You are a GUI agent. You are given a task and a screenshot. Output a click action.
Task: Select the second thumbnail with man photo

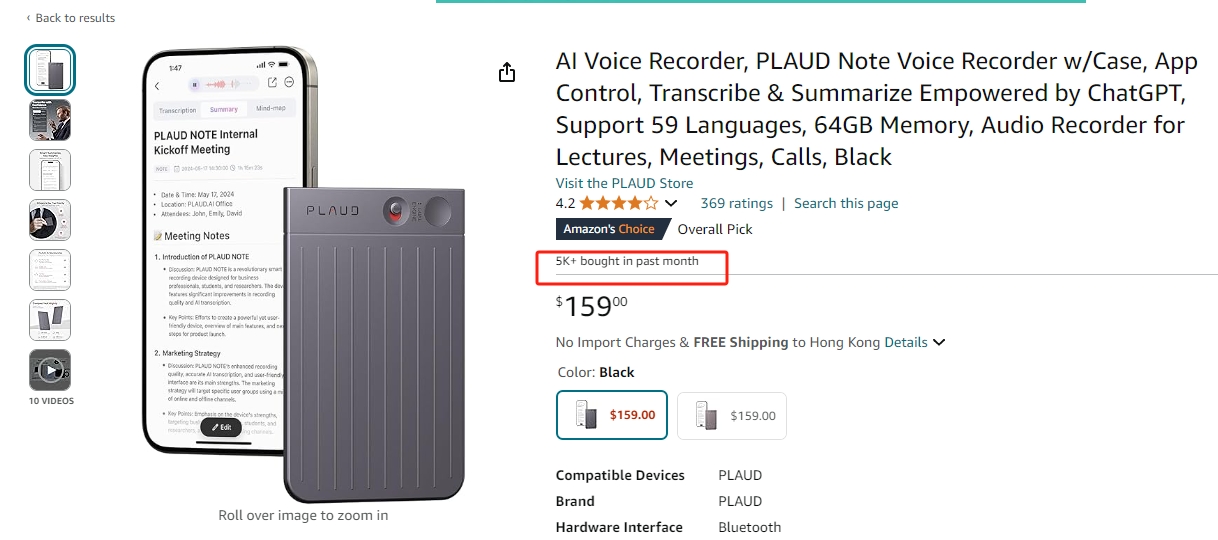50,120
